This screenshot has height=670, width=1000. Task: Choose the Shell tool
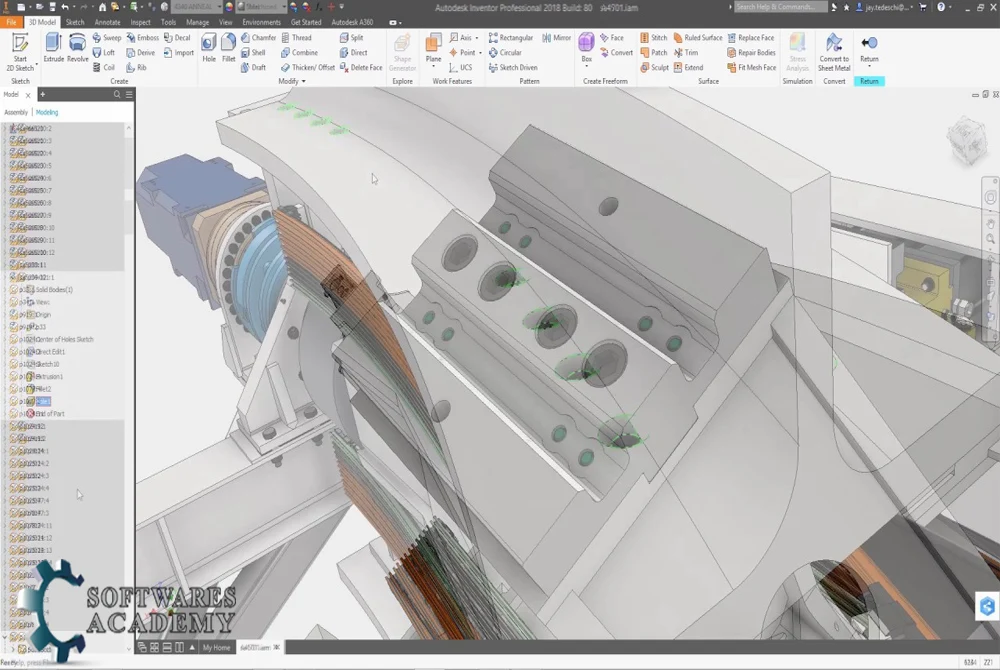click(253, 53)
